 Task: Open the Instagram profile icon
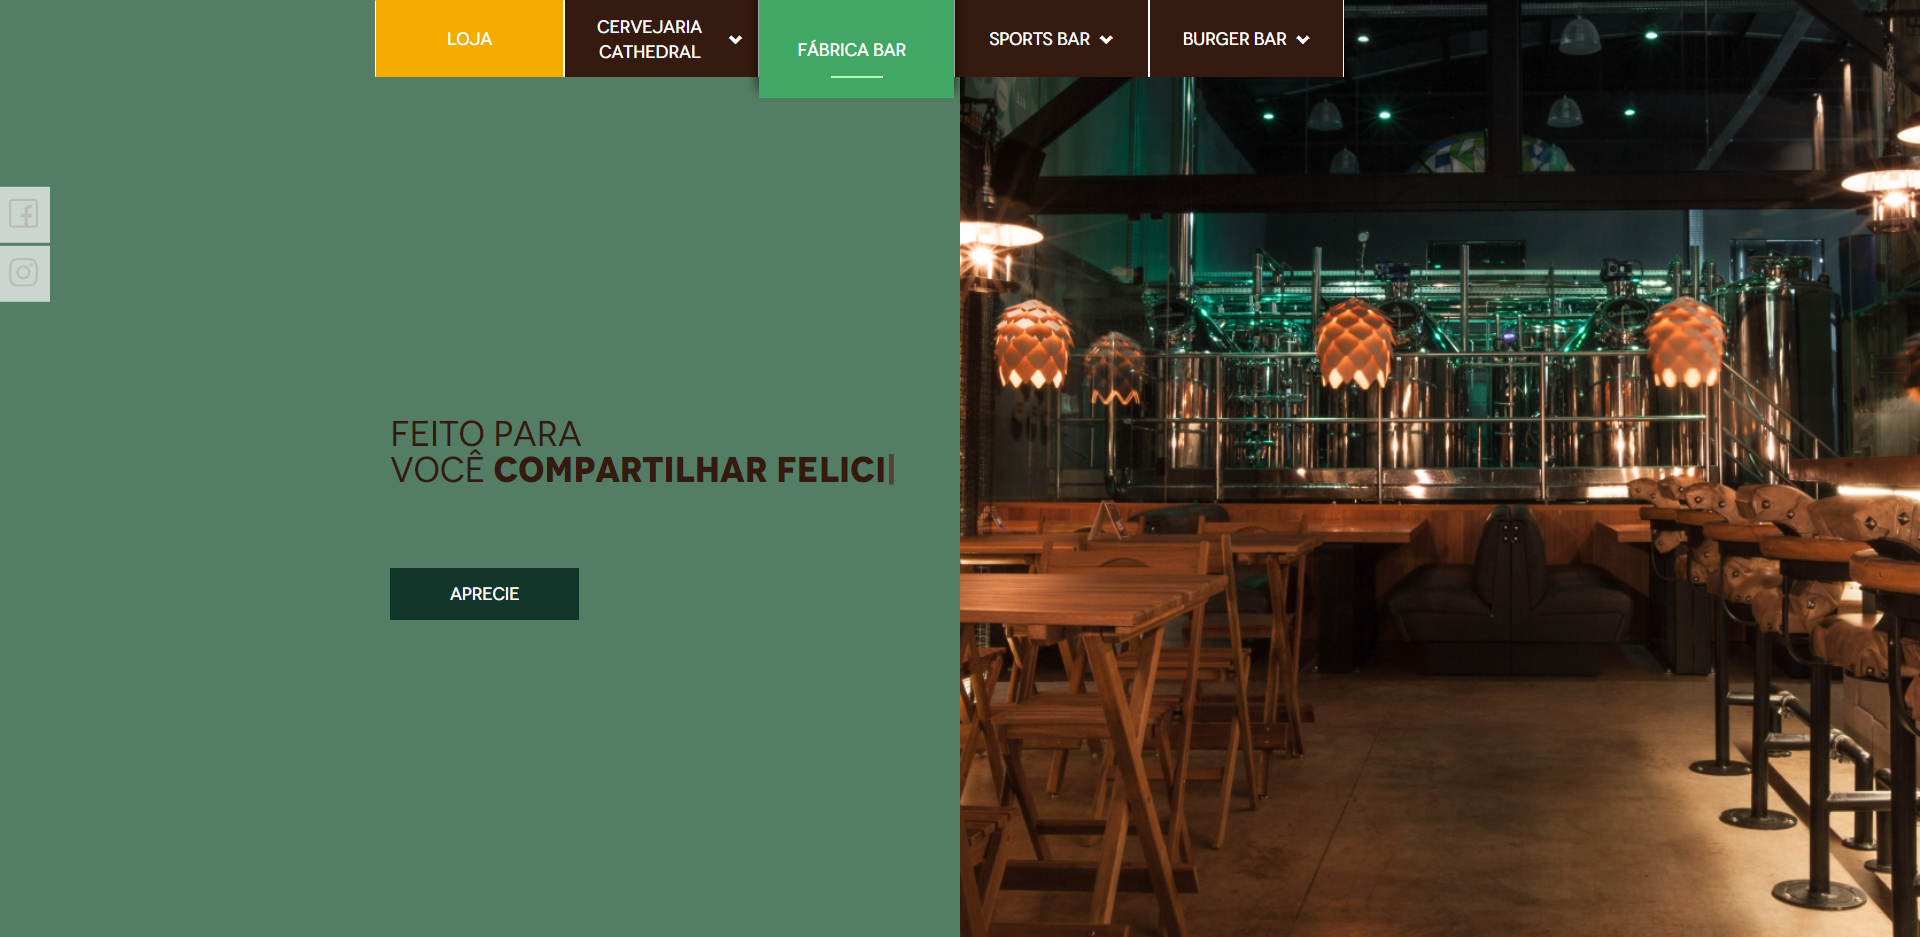tap(24, 273)
